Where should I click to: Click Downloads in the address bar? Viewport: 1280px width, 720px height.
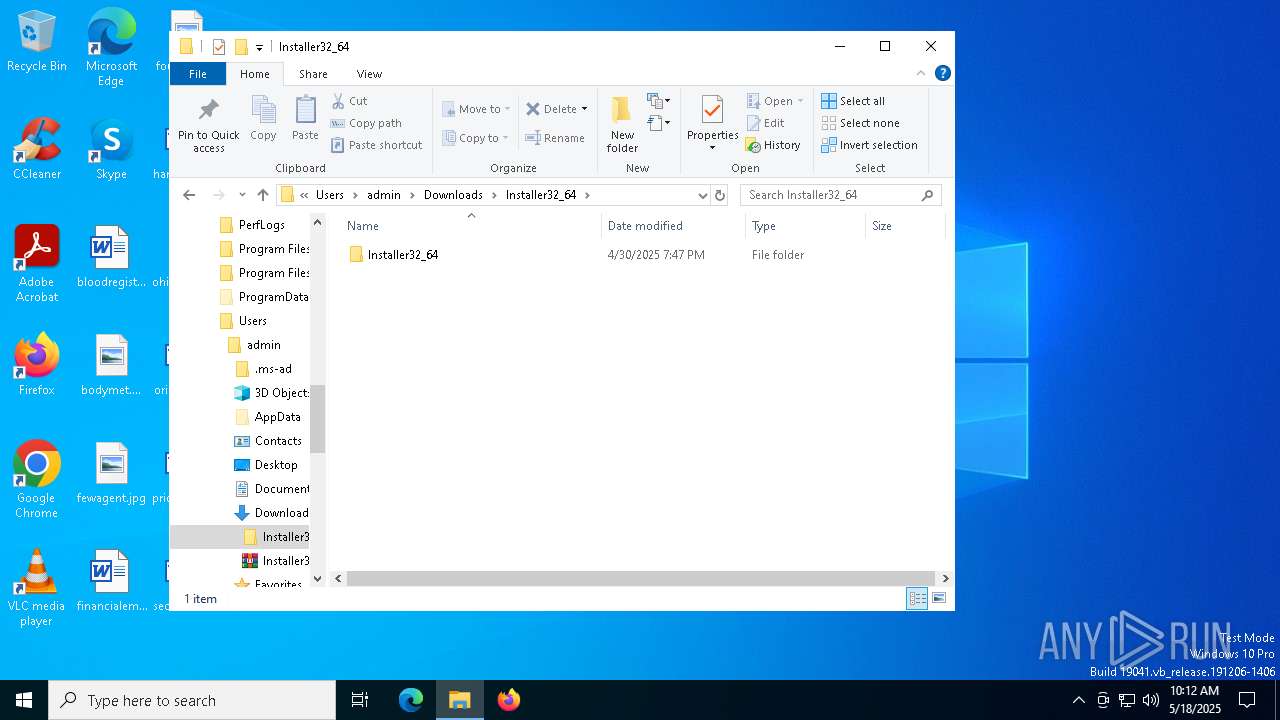pyautogui.click(x=453, y=195)
